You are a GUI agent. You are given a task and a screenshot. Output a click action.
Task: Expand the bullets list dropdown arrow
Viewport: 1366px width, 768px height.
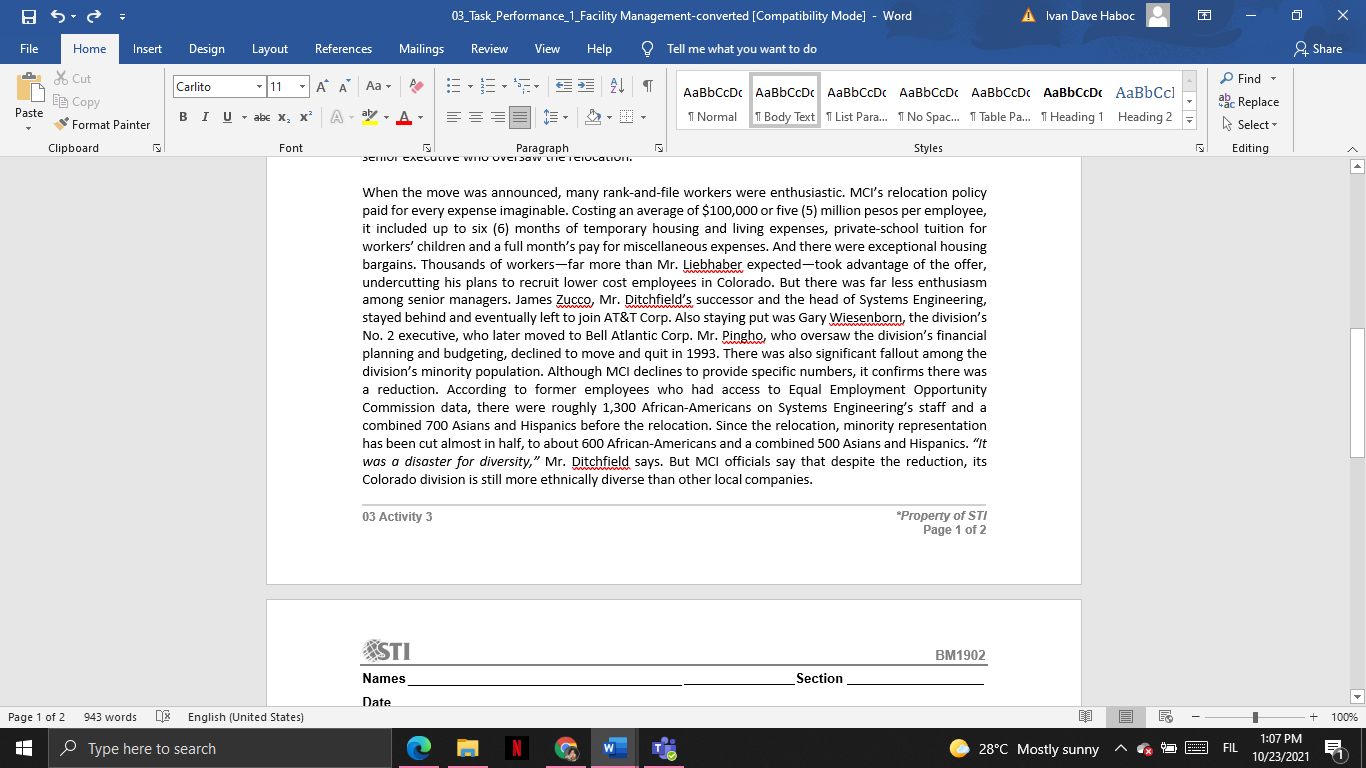tap(468, 87)
